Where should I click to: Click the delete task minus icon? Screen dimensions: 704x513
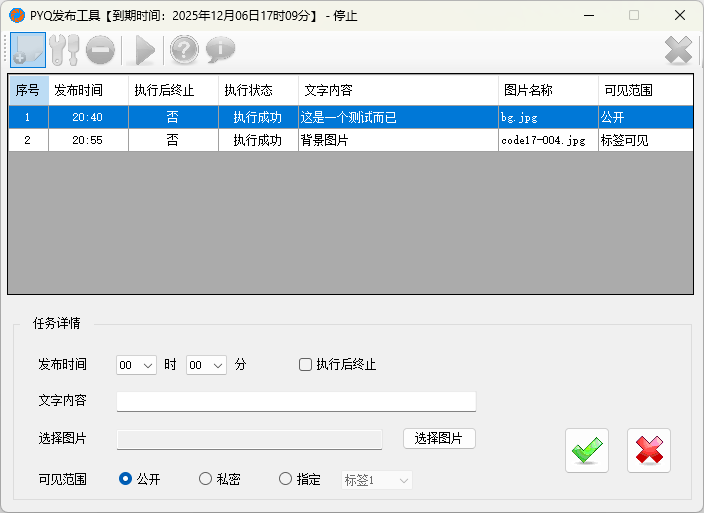pos(100,49)
